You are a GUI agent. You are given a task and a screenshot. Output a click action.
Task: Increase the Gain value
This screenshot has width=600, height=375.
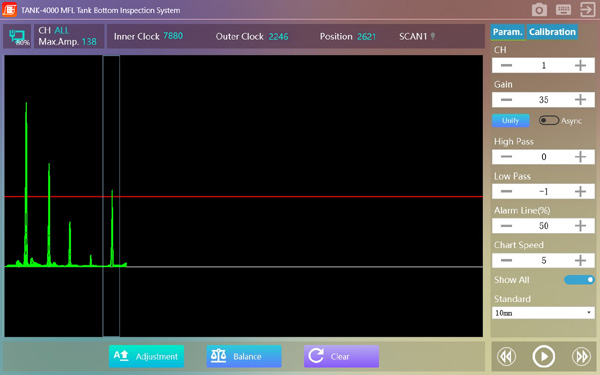coord(580,100)
